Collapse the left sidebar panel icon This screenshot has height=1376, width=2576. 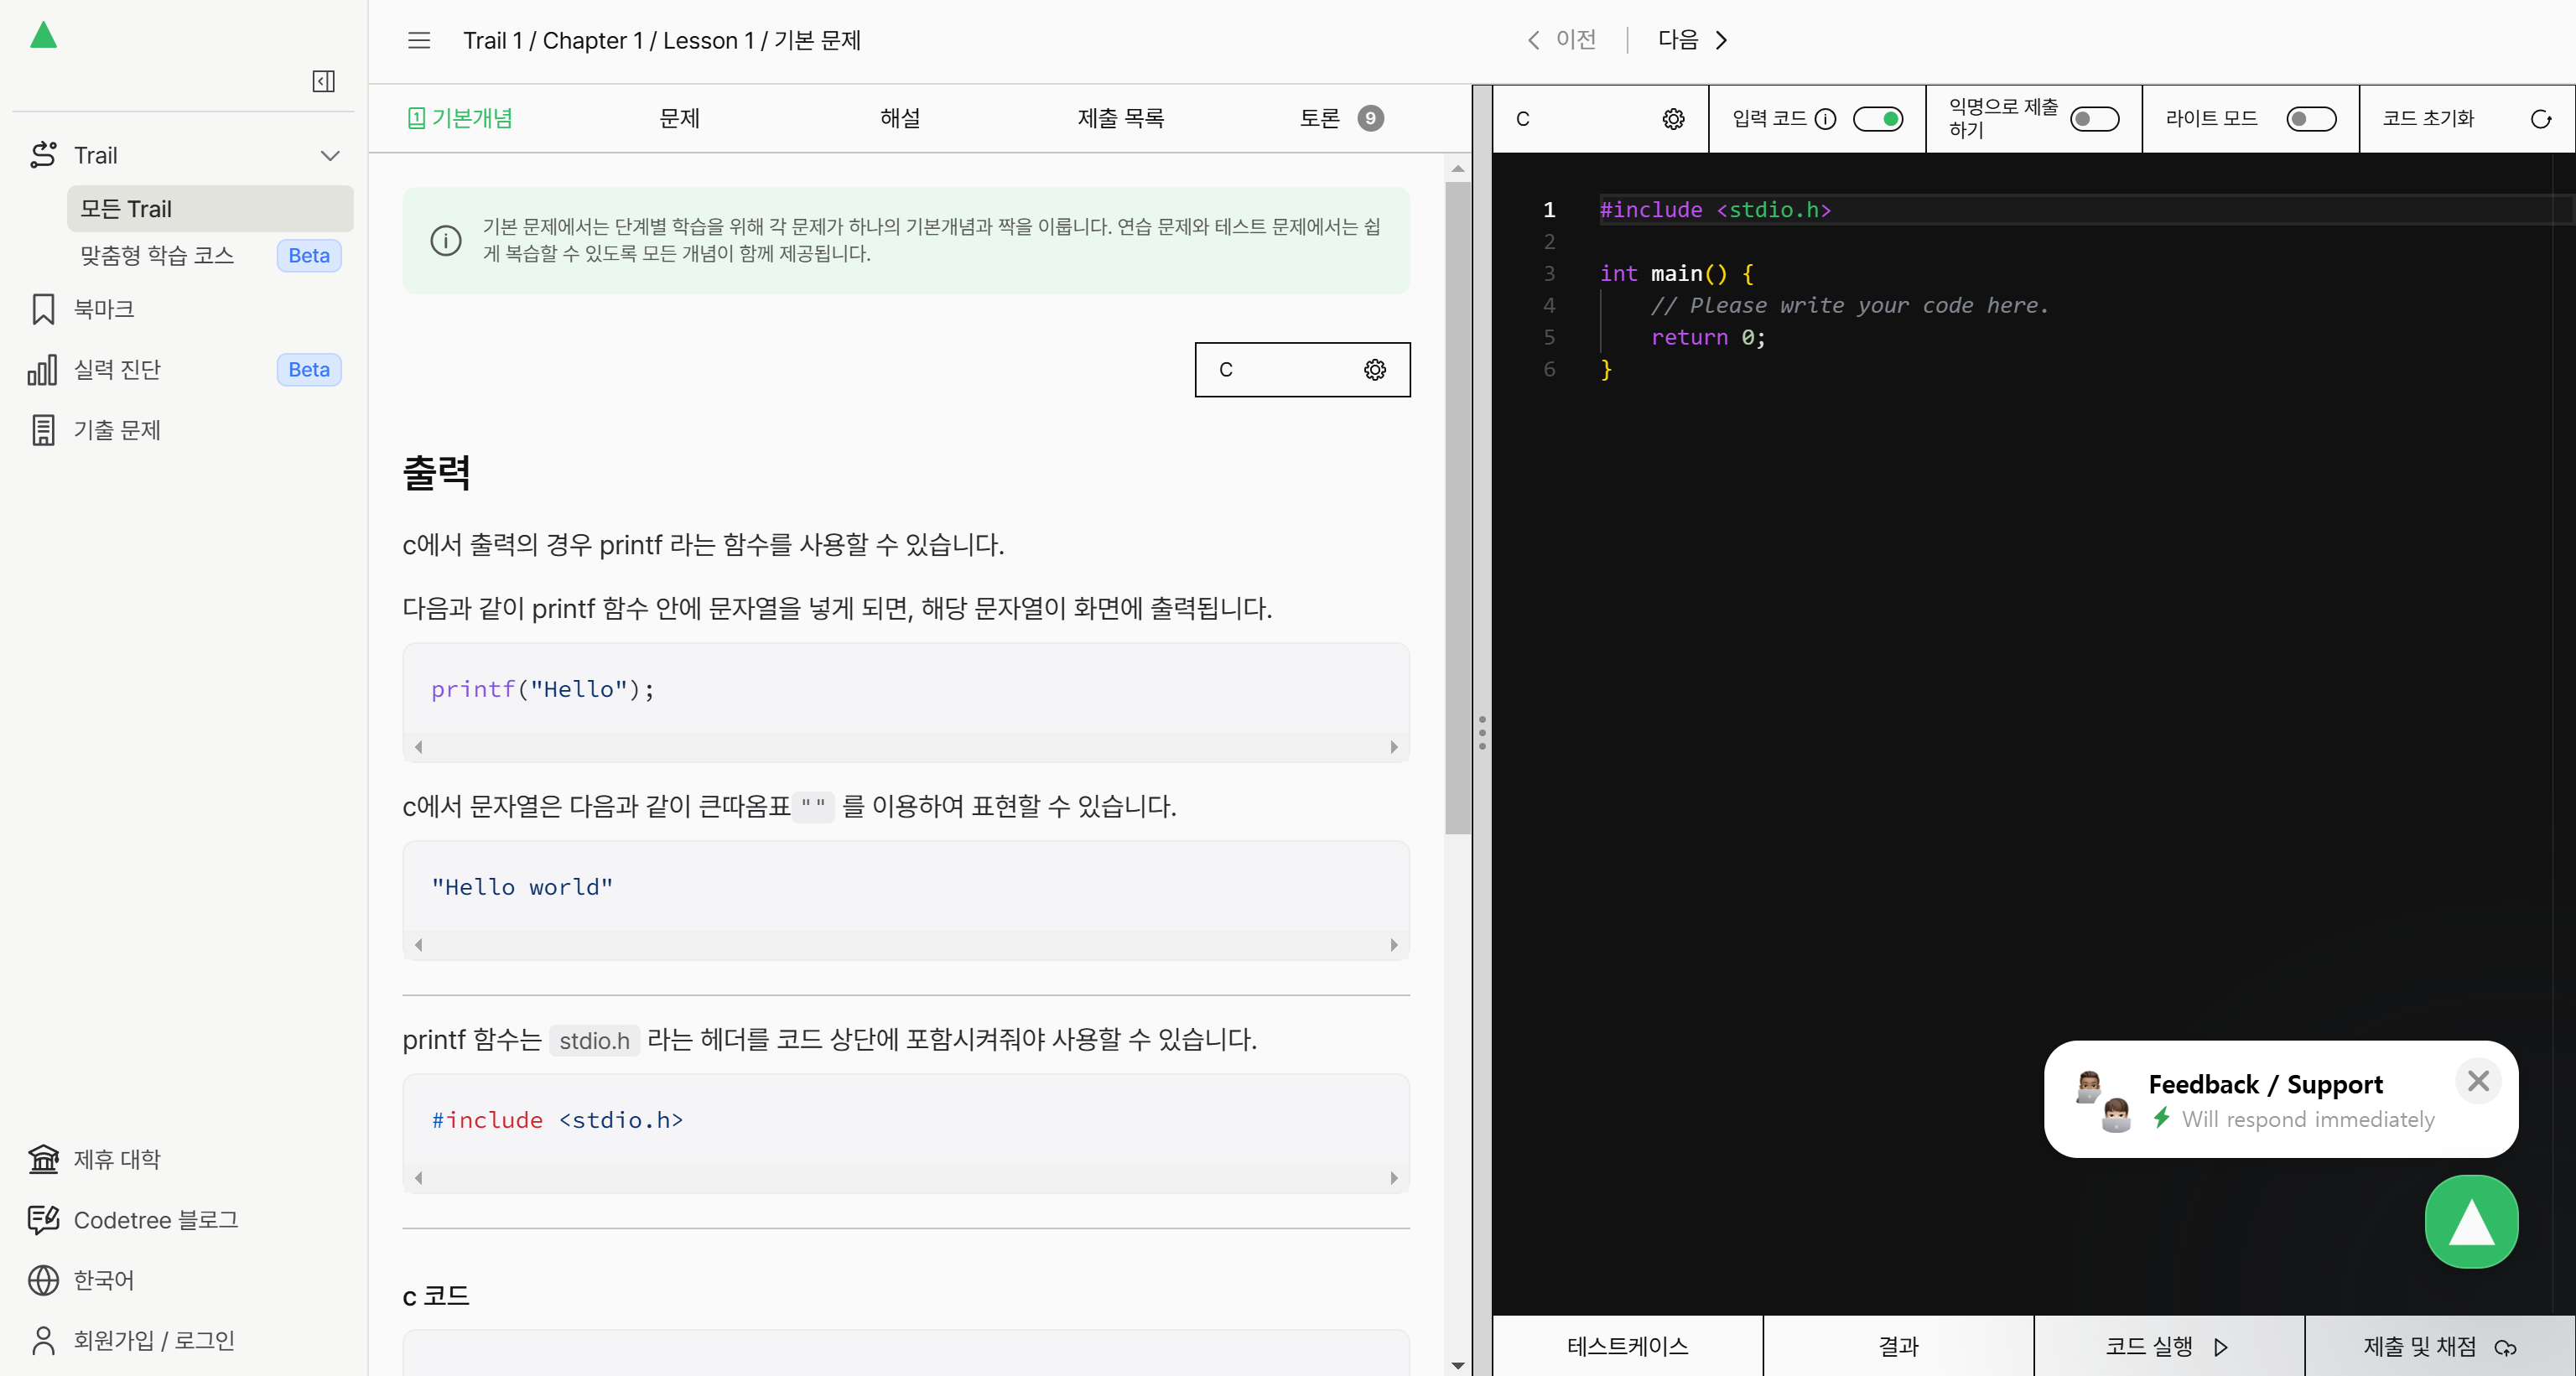click(x=323, y=81)
